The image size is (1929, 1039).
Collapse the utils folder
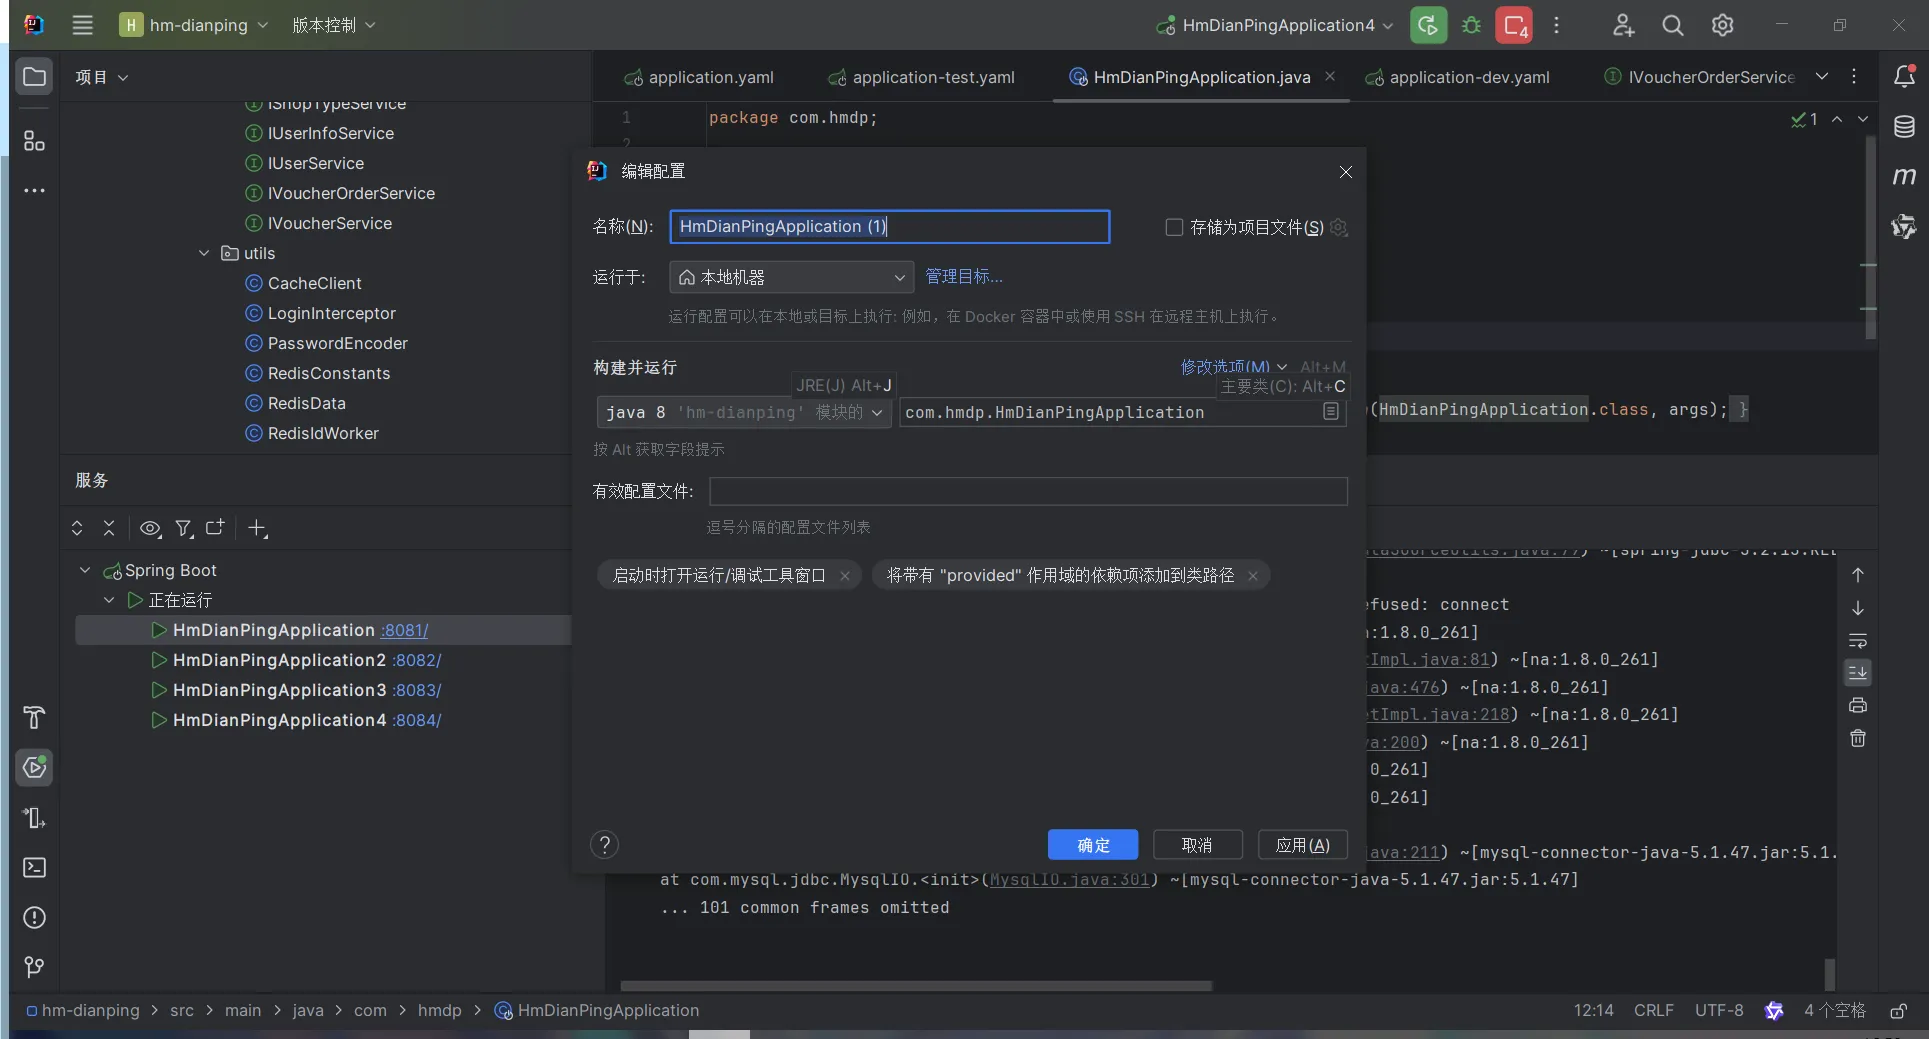[204, 253]
